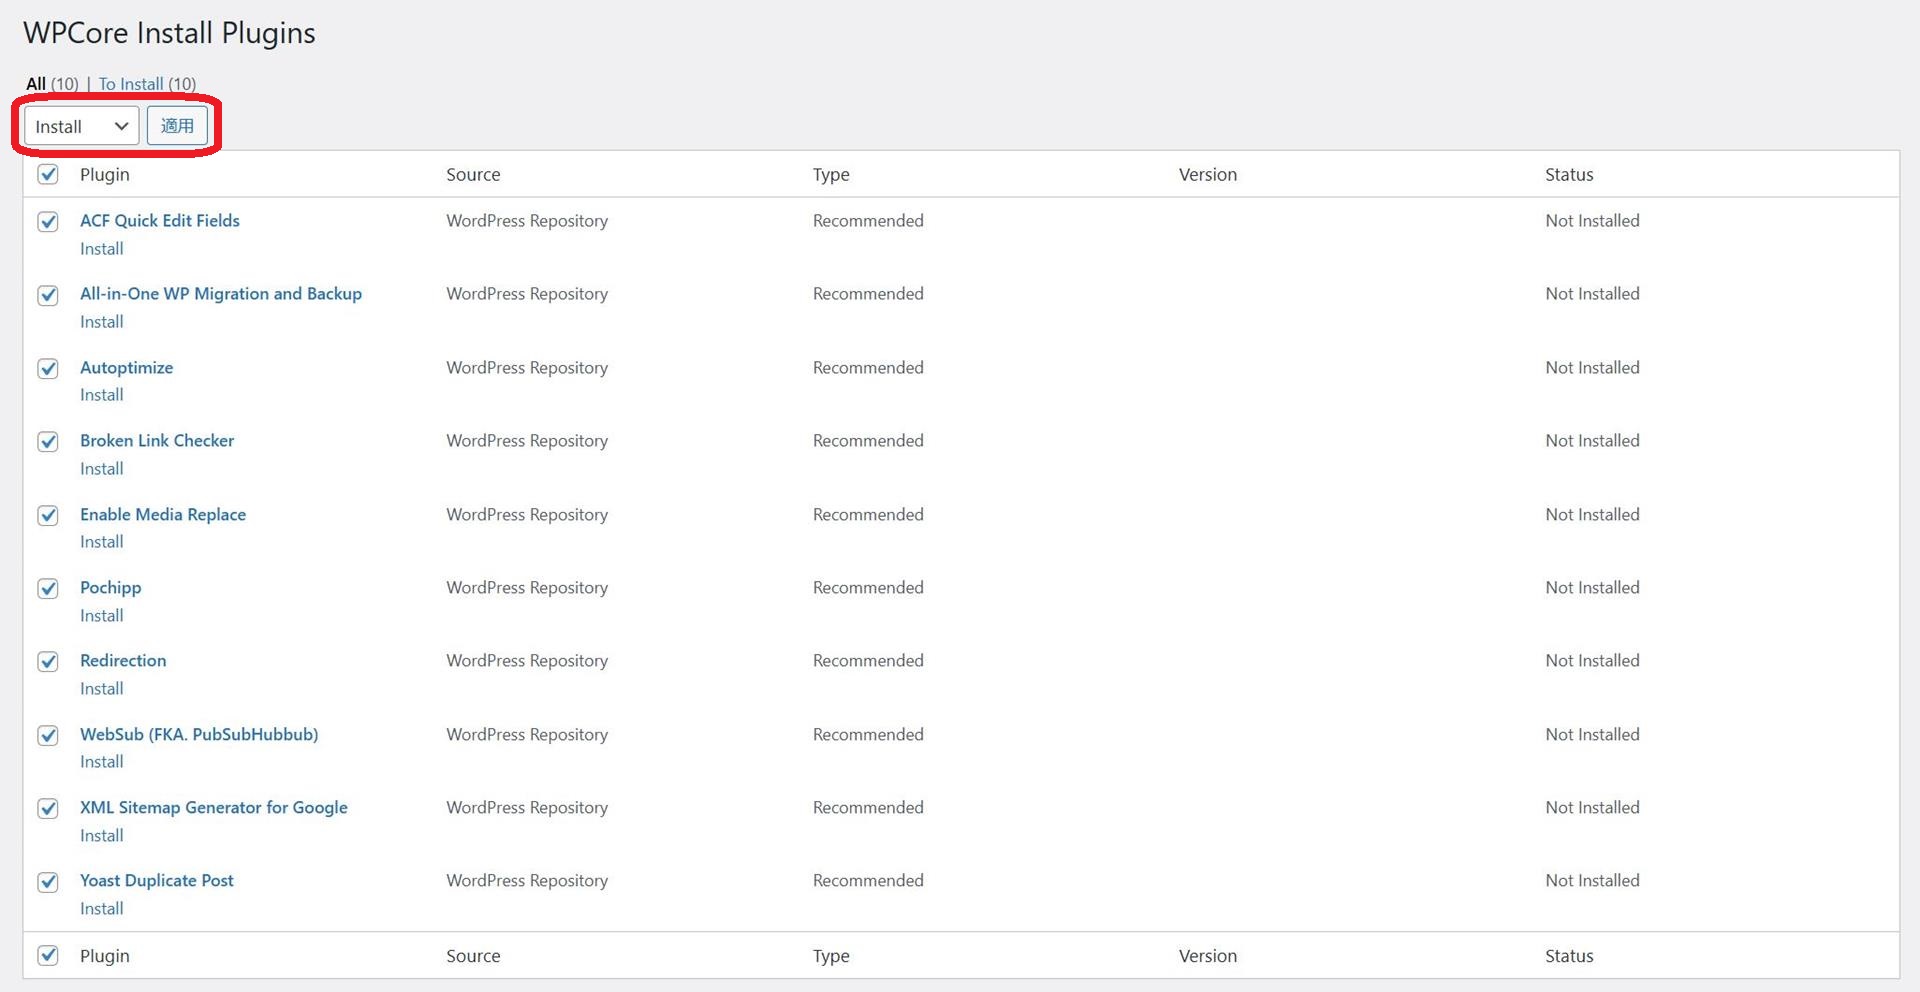Click Install under ACF Quick Edit Fields
Viewport: 1920px width, 992px height.
(x=102, y=249)
